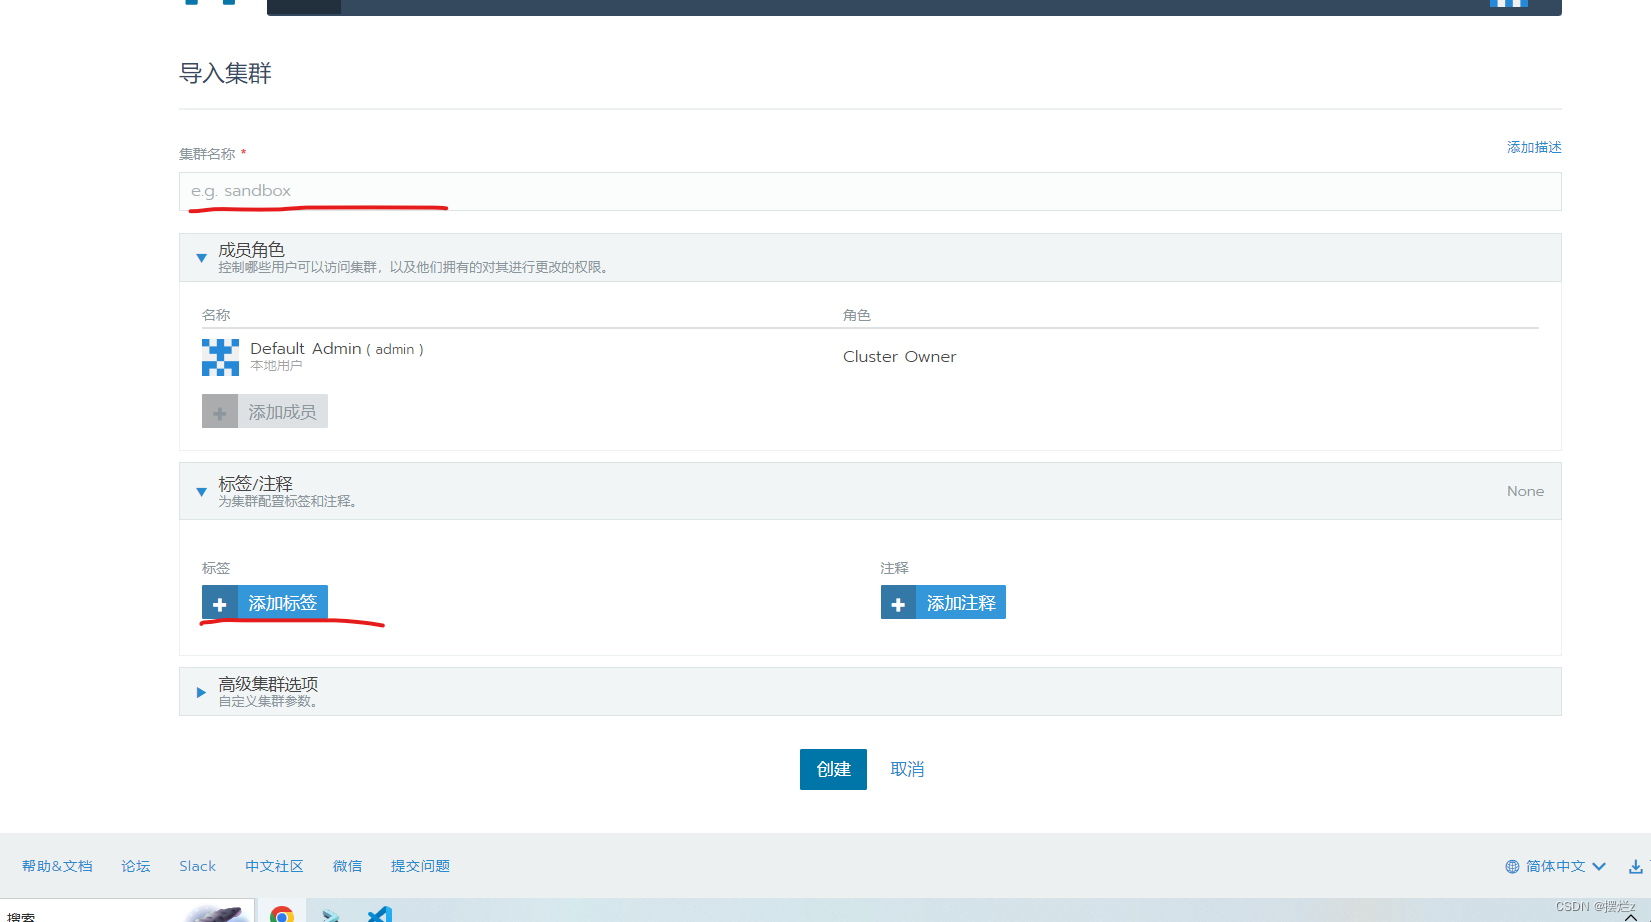Click the 添加描述 link
The height and width of the screenshot is (922, 1651).
point(1534,147)
